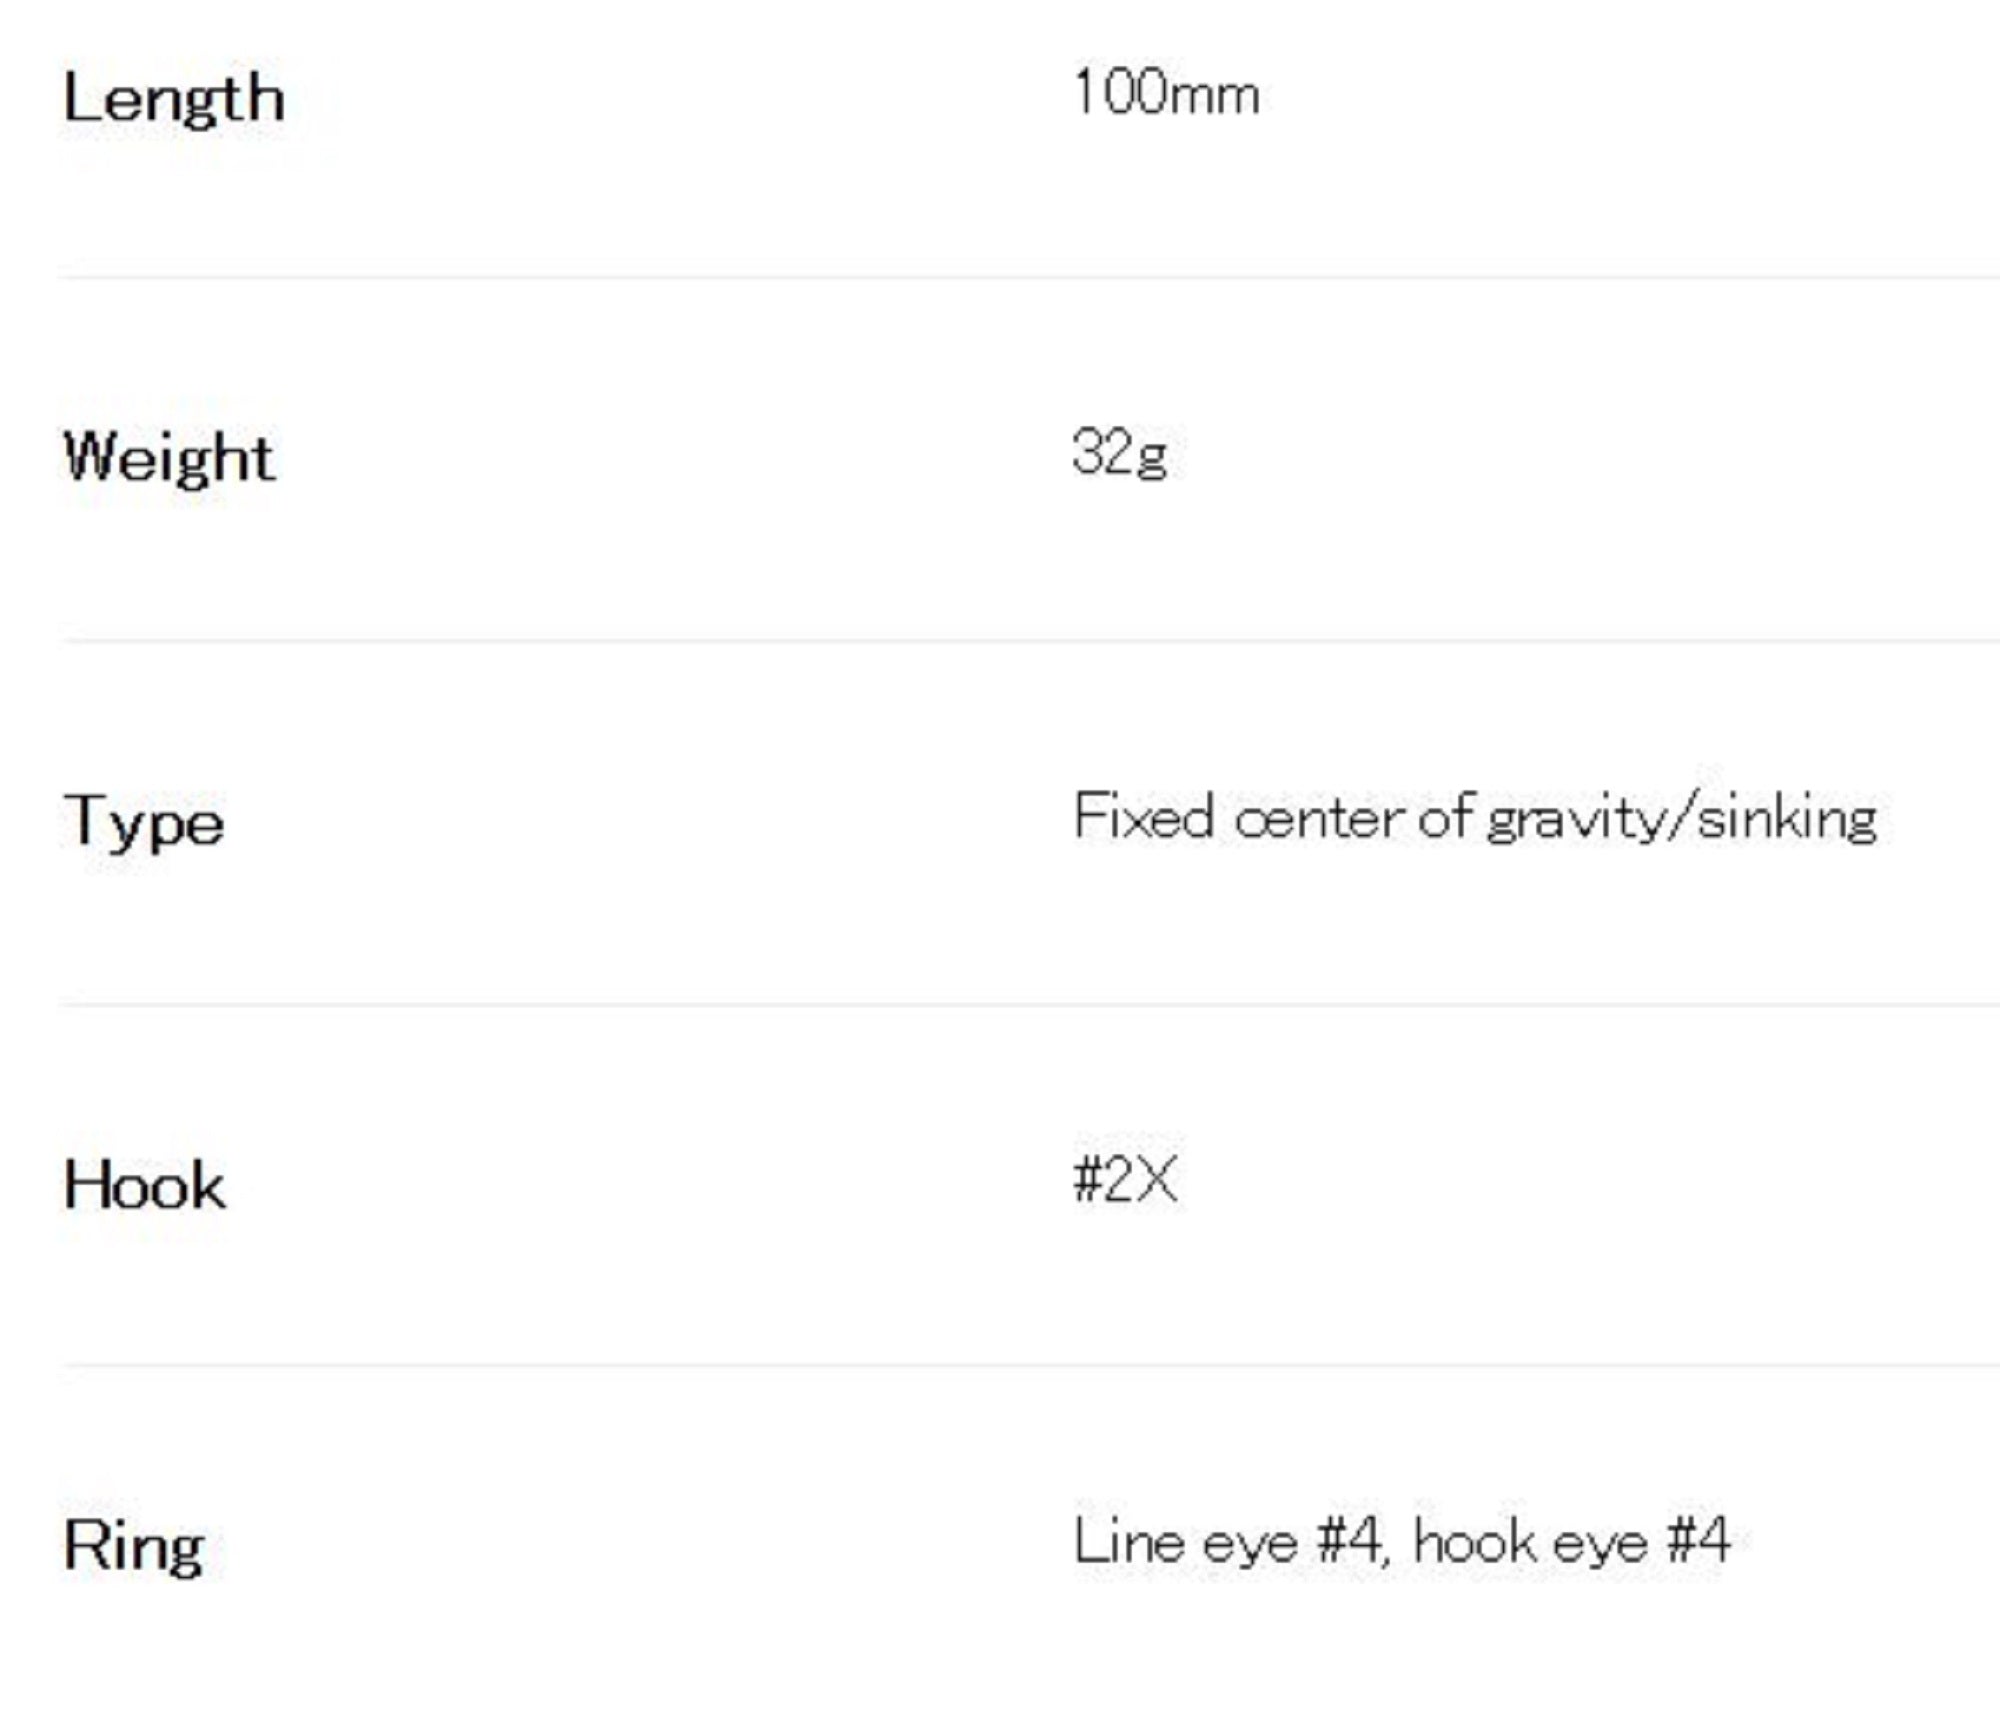Click the divider line below Length row

pyautogui.click(x=1028, y=277)
